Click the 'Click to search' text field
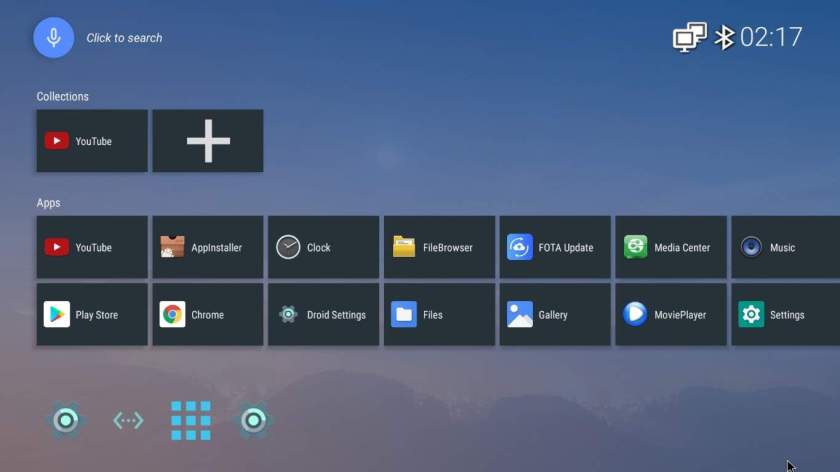840x472 pixels. point(124,38)
